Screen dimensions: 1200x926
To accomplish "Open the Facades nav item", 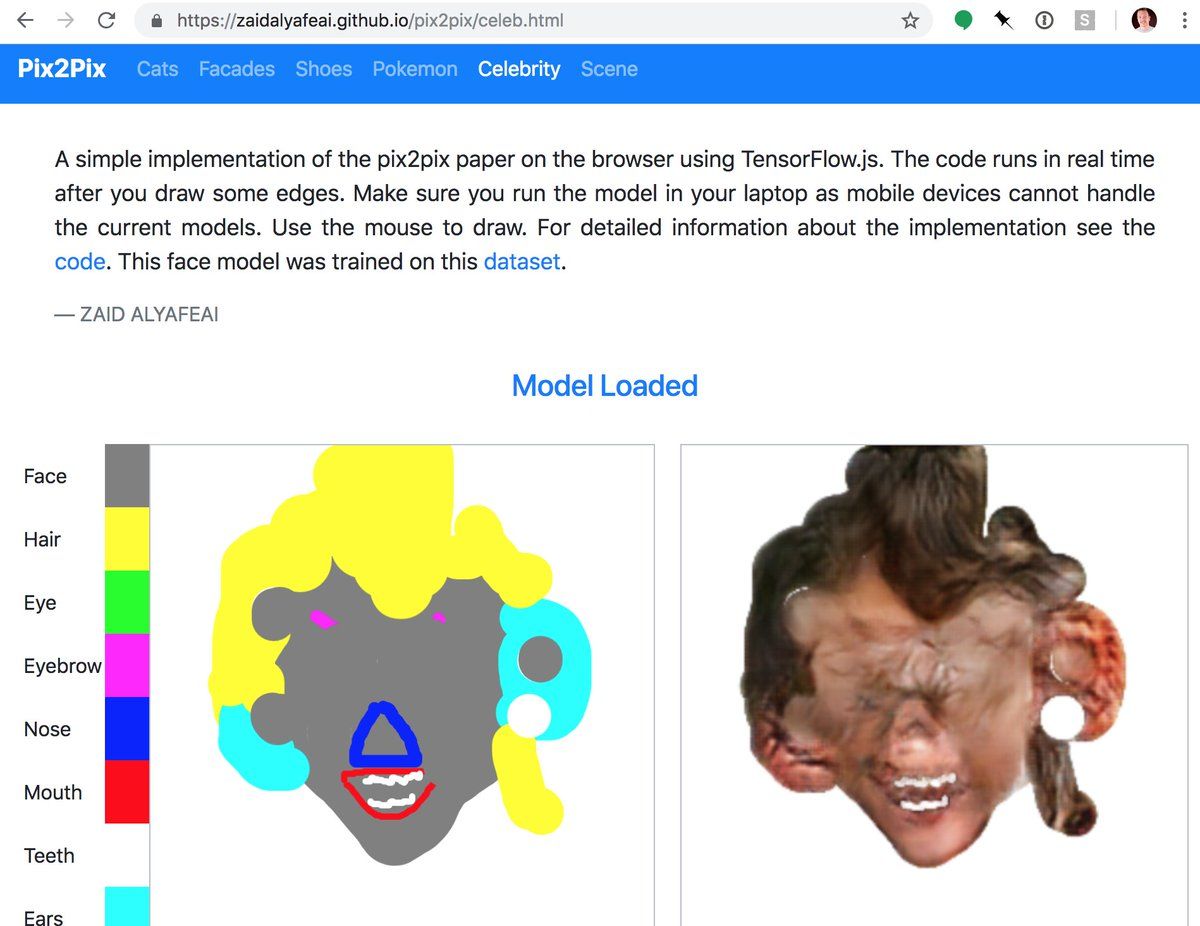I will pos(237,69).
